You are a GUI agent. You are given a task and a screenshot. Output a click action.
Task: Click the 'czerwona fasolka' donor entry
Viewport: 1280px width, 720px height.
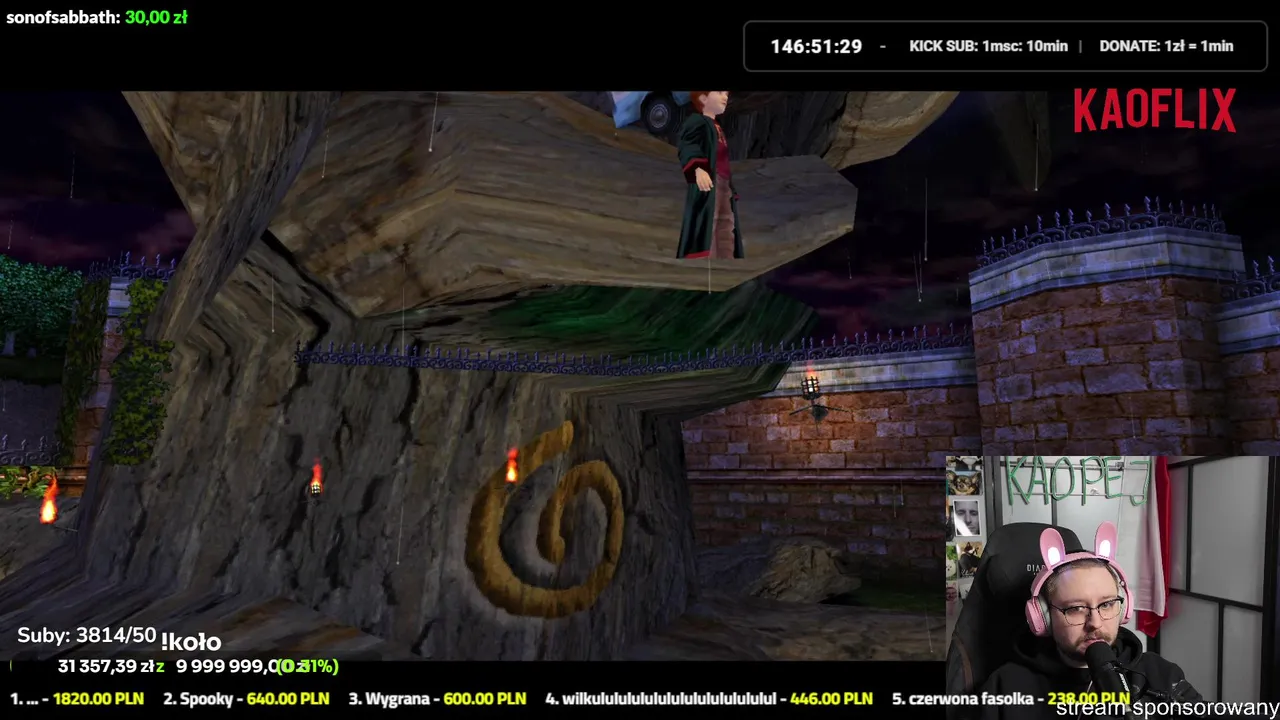(x=1010, y=699)
